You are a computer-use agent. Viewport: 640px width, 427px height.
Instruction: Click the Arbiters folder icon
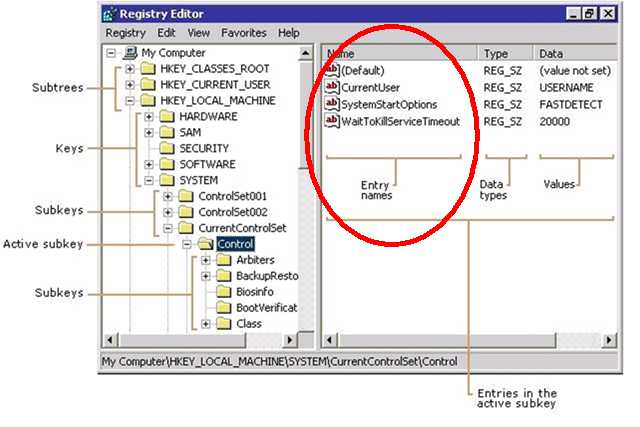[224, 260]
